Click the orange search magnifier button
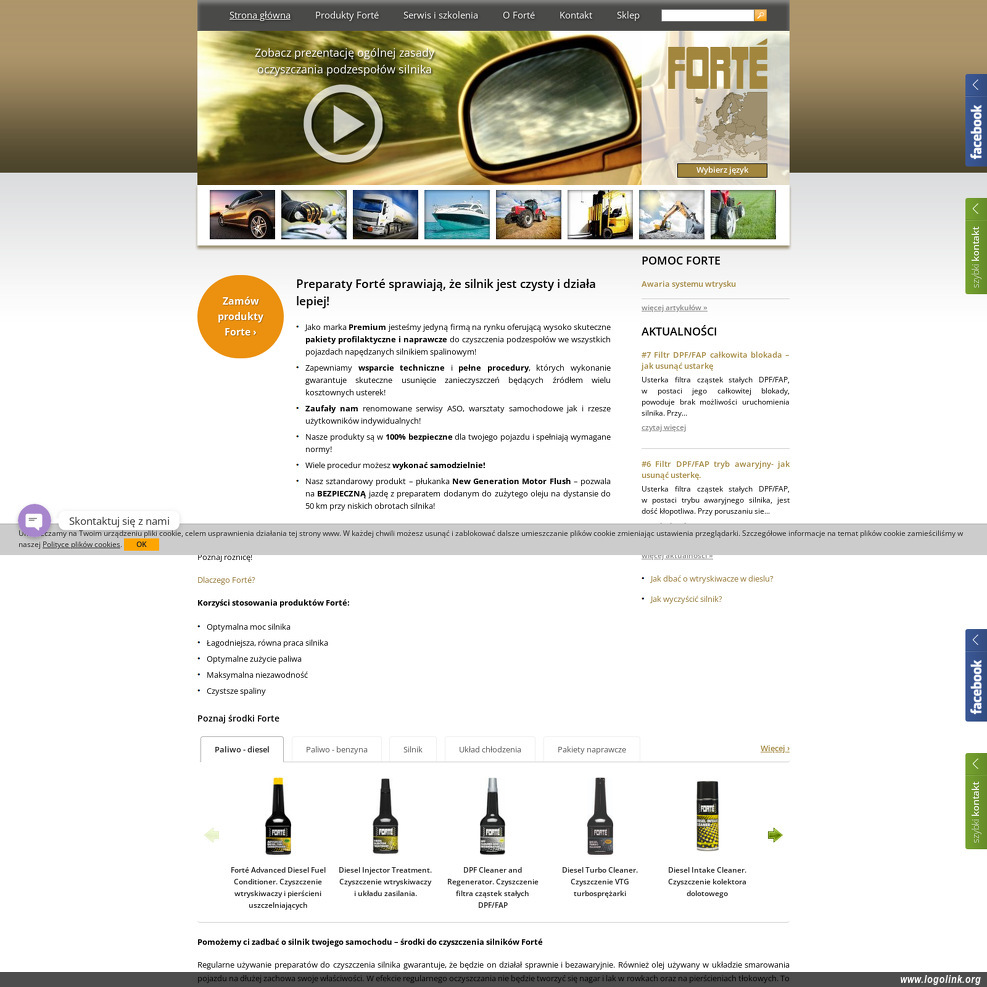 (x=760, y=15)
